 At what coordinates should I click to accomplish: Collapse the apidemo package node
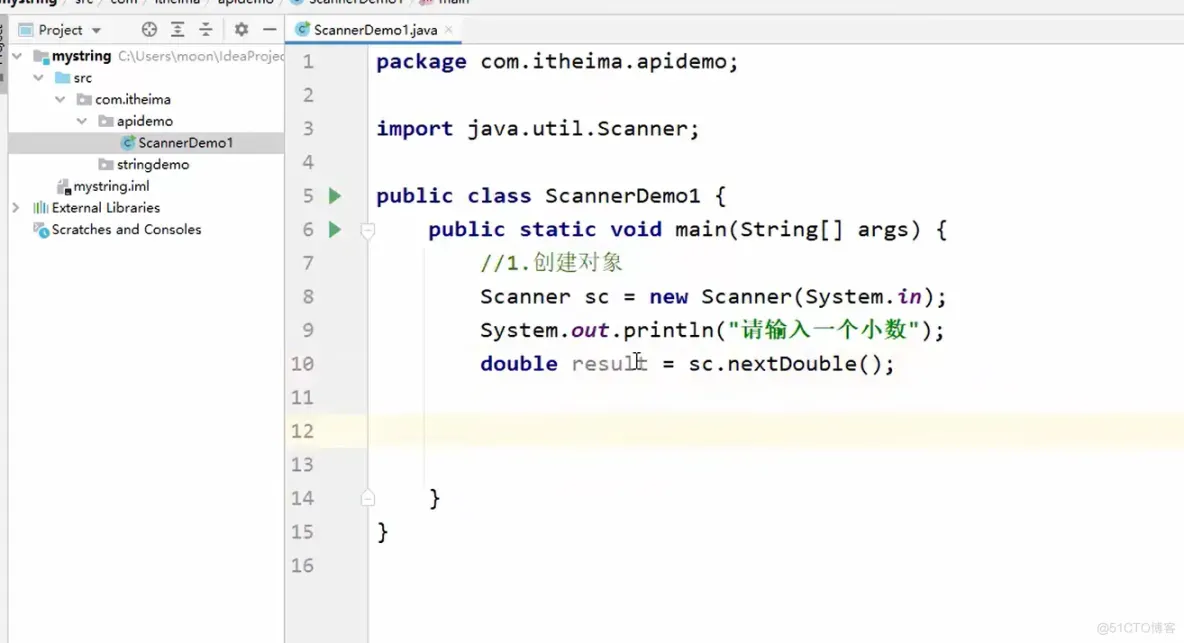[x=82, y=121]
